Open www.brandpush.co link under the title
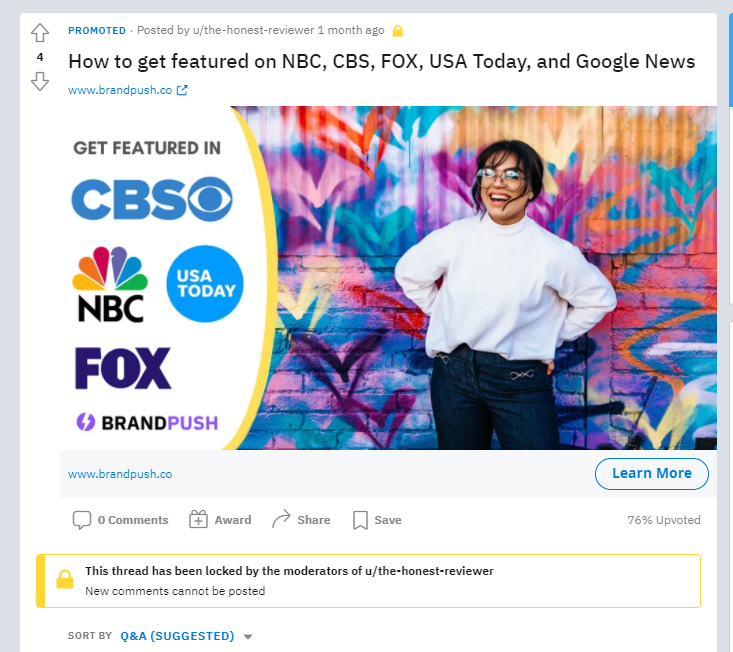Screen dimensions: 733x652 (x=121, y=90)
